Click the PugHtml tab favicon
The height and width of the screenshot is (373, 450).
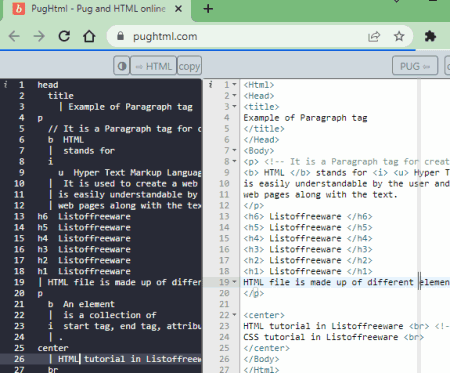(x=19, y=9)
